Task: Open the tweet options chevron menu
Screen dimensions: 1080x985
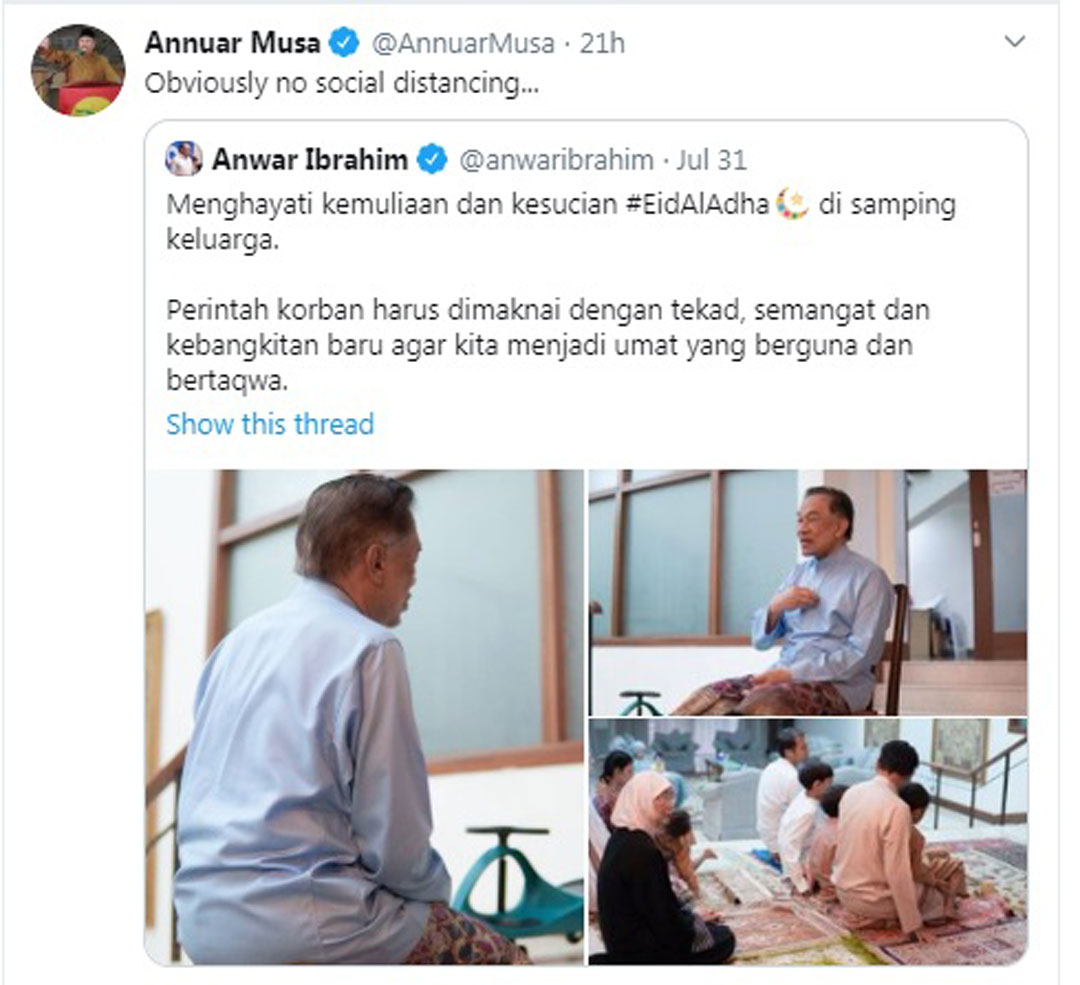Action: point(1015,42)
